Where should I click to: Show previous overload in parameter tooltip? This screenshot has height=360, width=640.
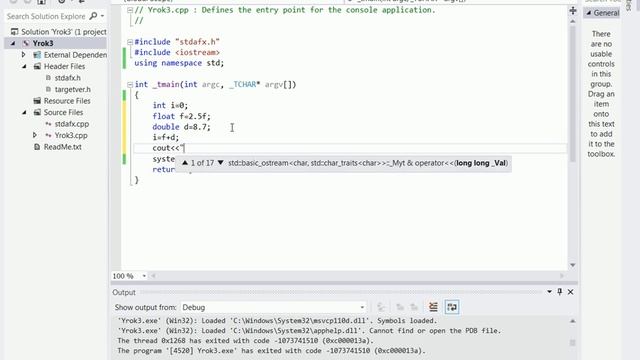point(185,162)
